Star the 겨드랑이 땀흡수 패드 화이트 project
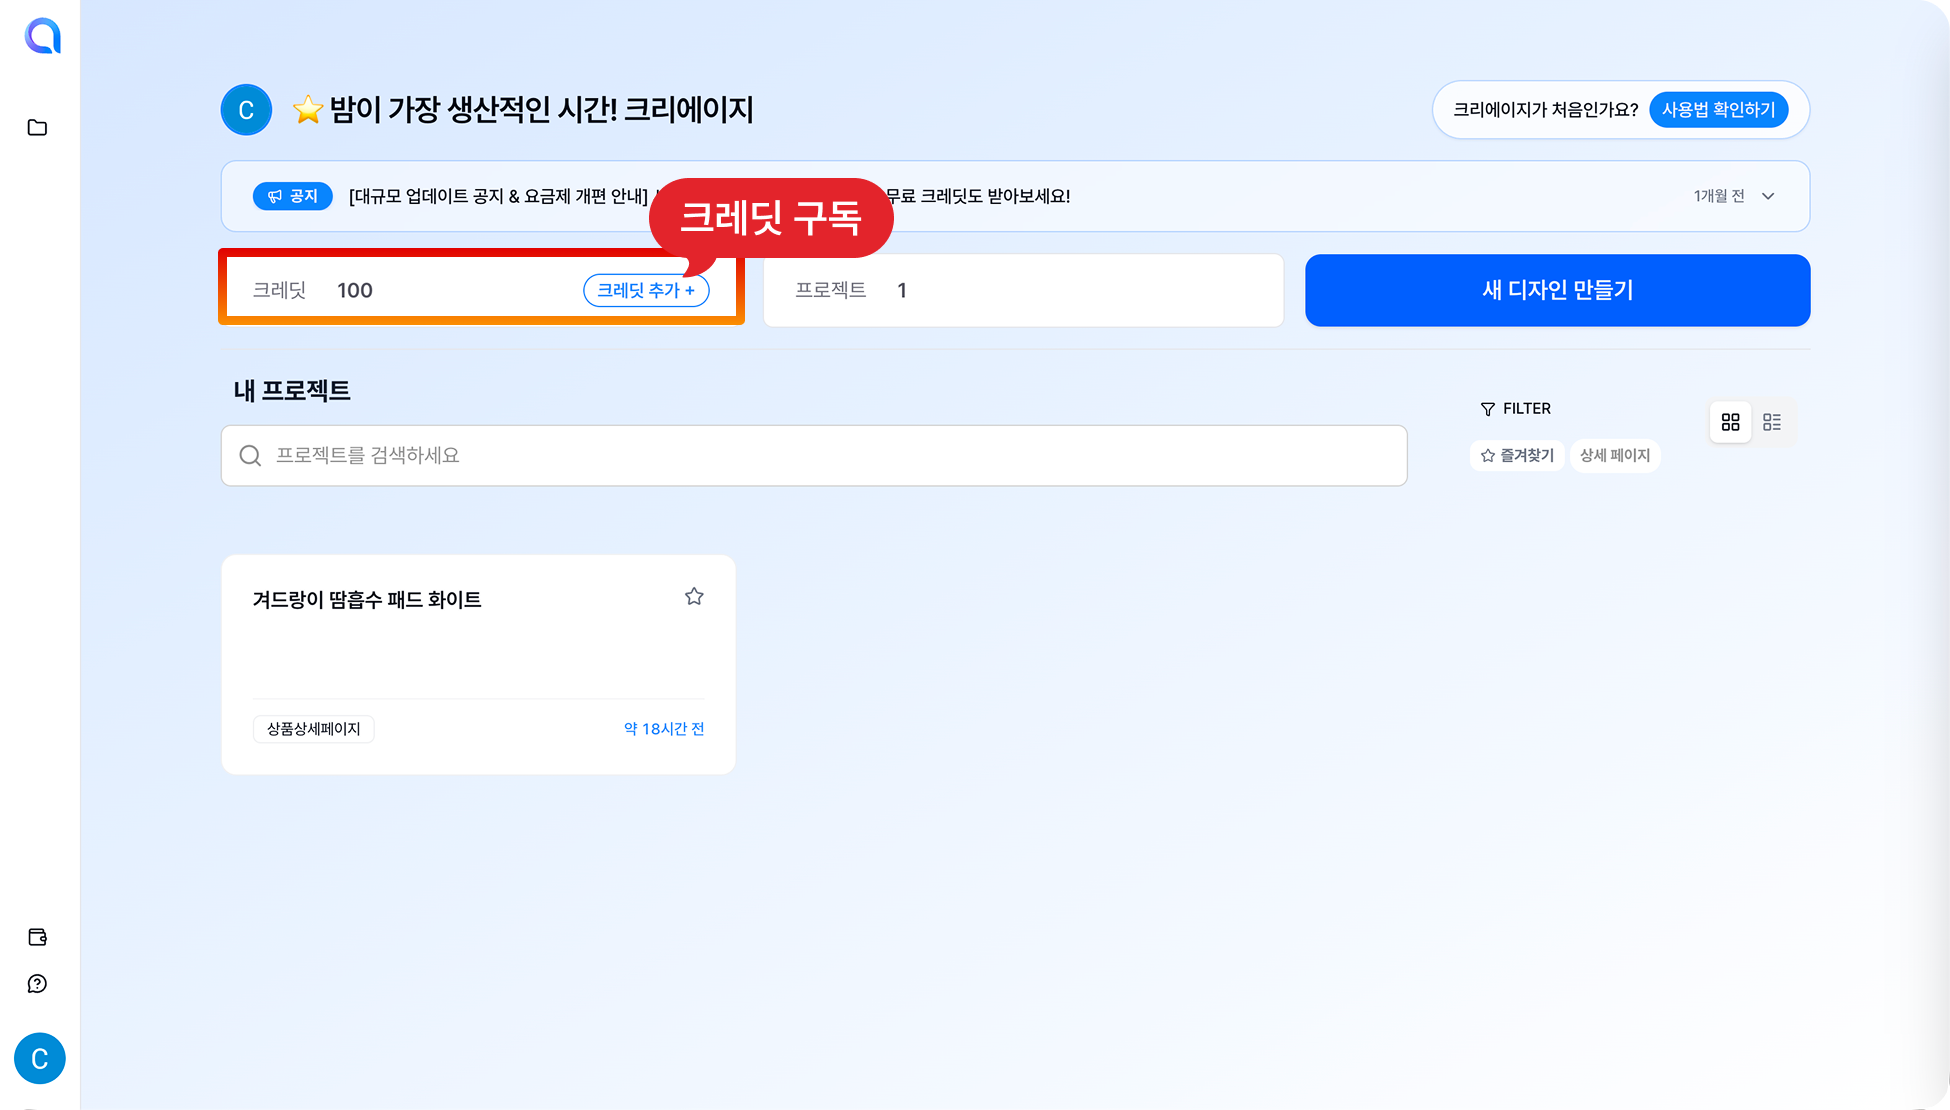The height and width of the screenshot is (1110, 1950). 694,597
